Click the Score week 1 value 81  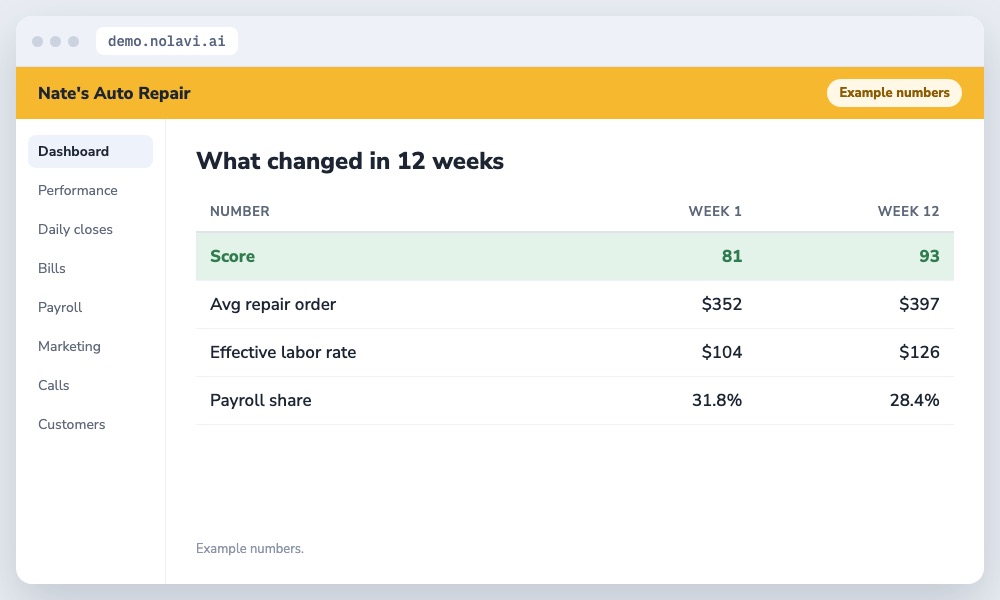point(732,256)
